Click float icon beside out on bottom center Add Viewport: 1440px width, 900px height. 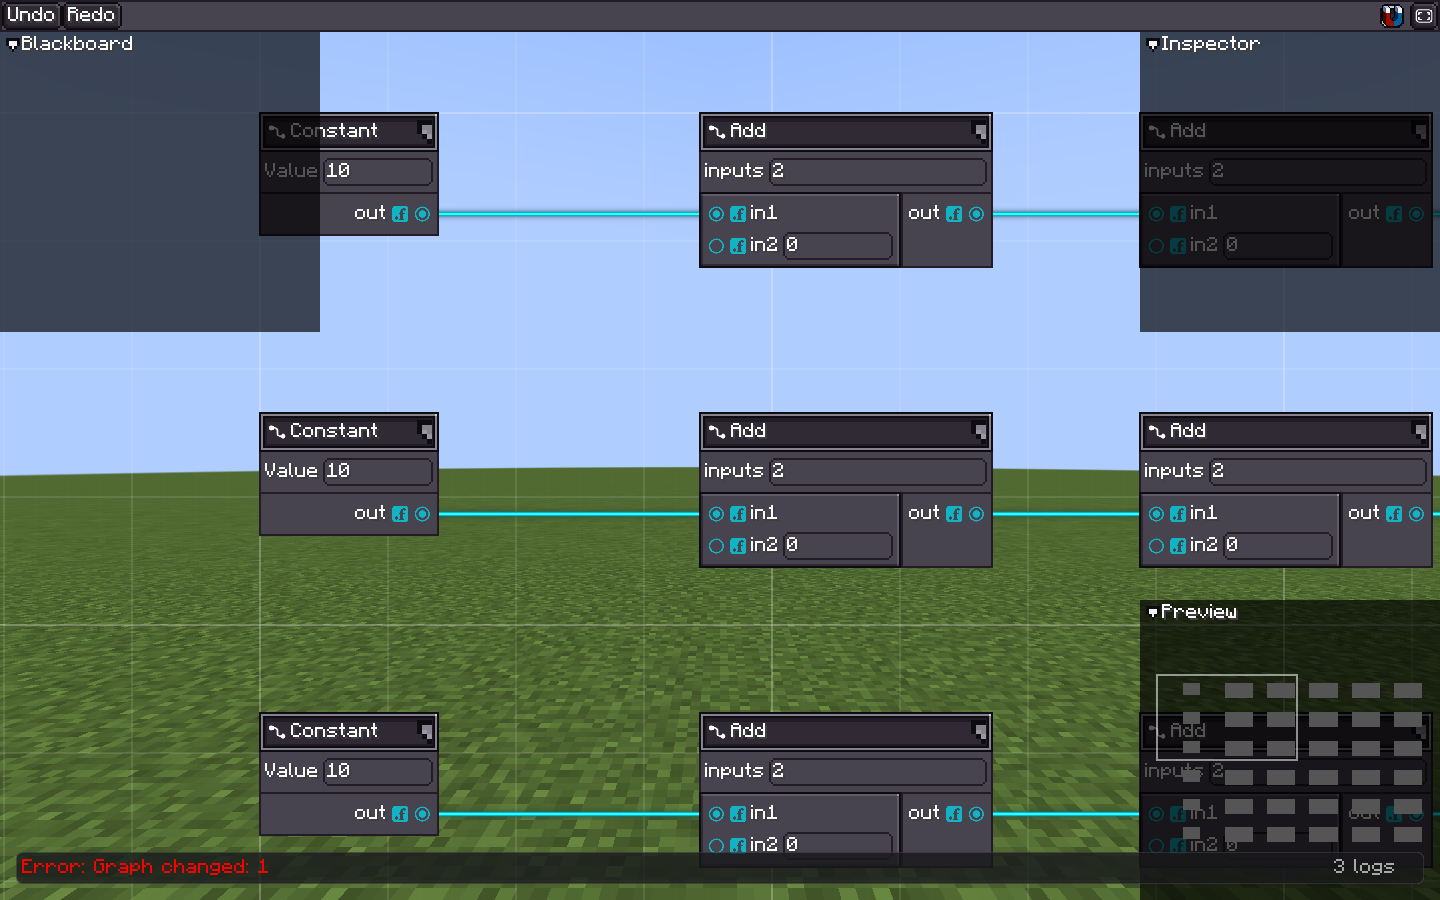pos(954,814)
